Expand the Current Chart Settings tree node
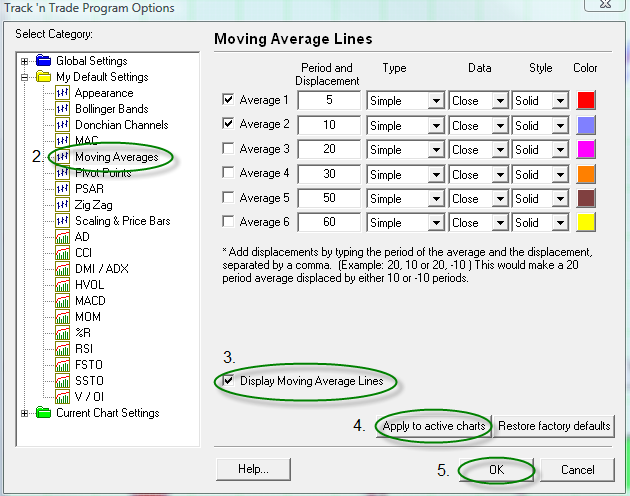The height and width of the screenshot is (496, 630). 25,413
